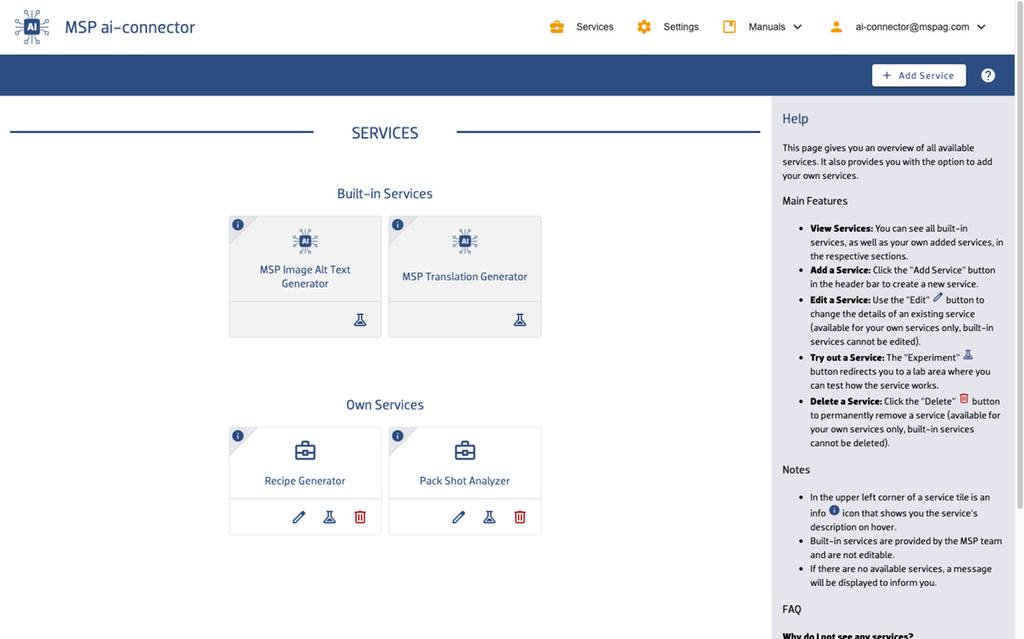1024x639 pixels.
Task: Go to Services in top navigation
Action: coord(582,27)
